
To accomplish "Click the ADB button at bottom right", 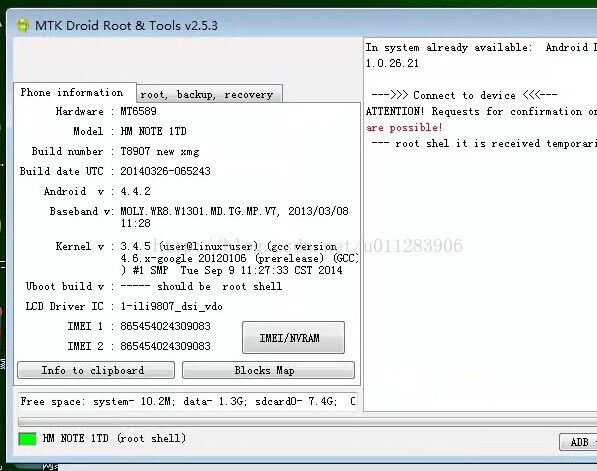I will pos(578,442).
